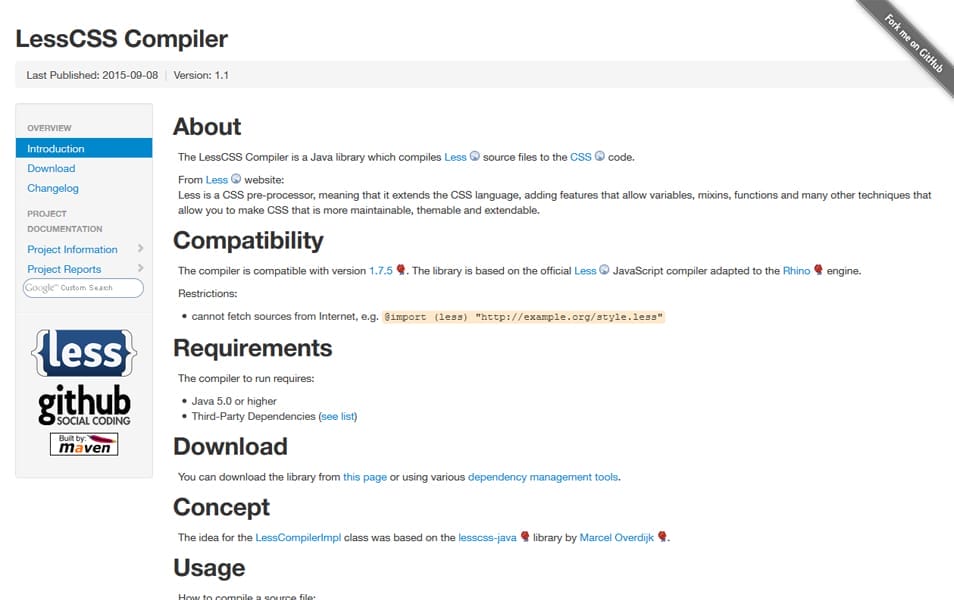
Task: Click external icon next to Rhino link
Action: coord(818,270)
